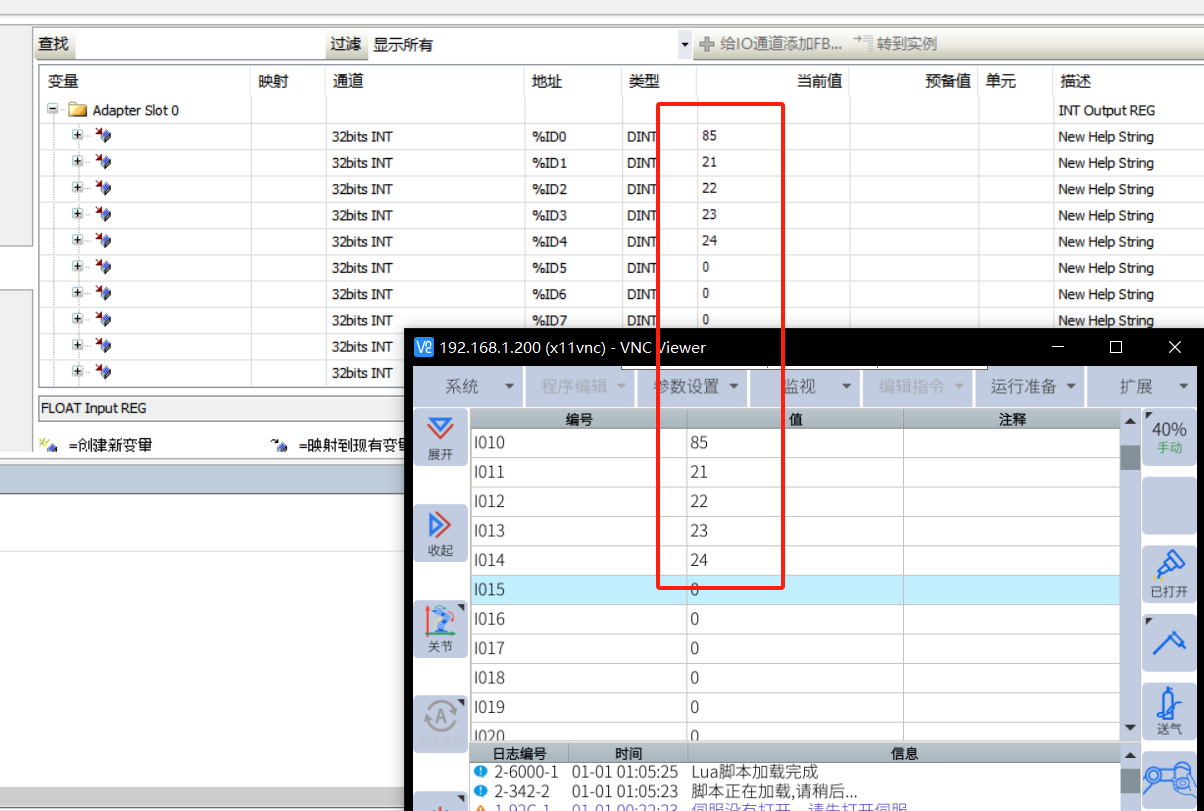Click the 收起 collapse icon

pyautogui.click(x=440, y=533)
